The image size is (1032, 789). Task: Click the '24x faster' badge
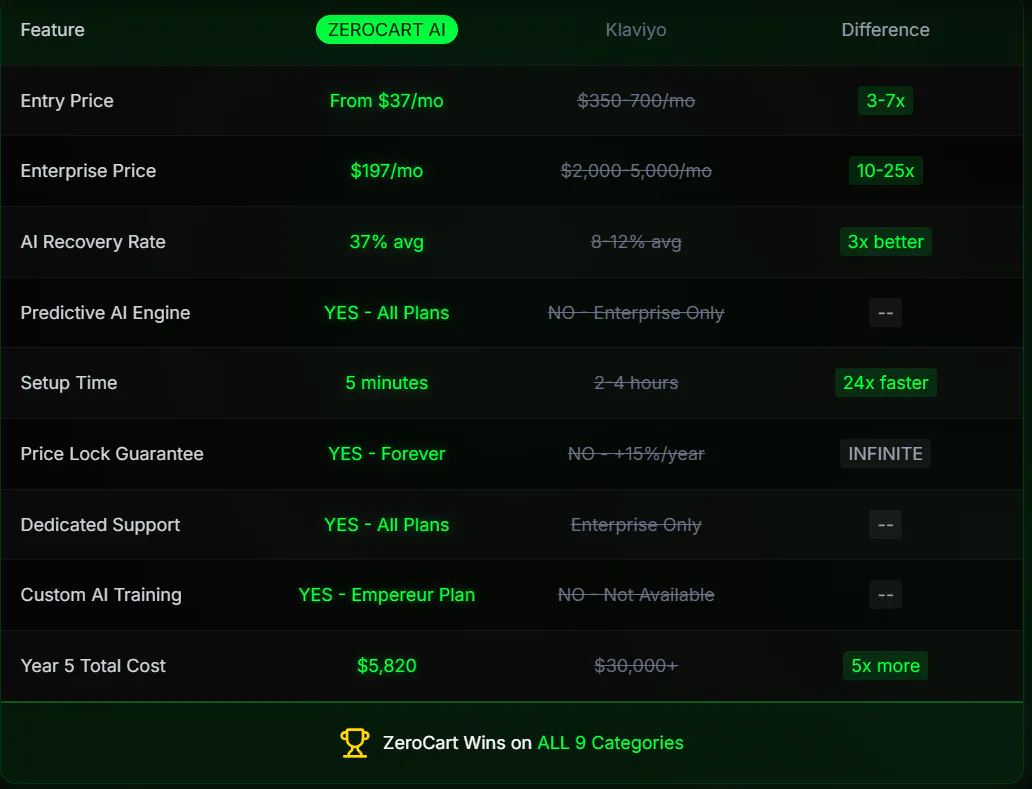[885, 382]
